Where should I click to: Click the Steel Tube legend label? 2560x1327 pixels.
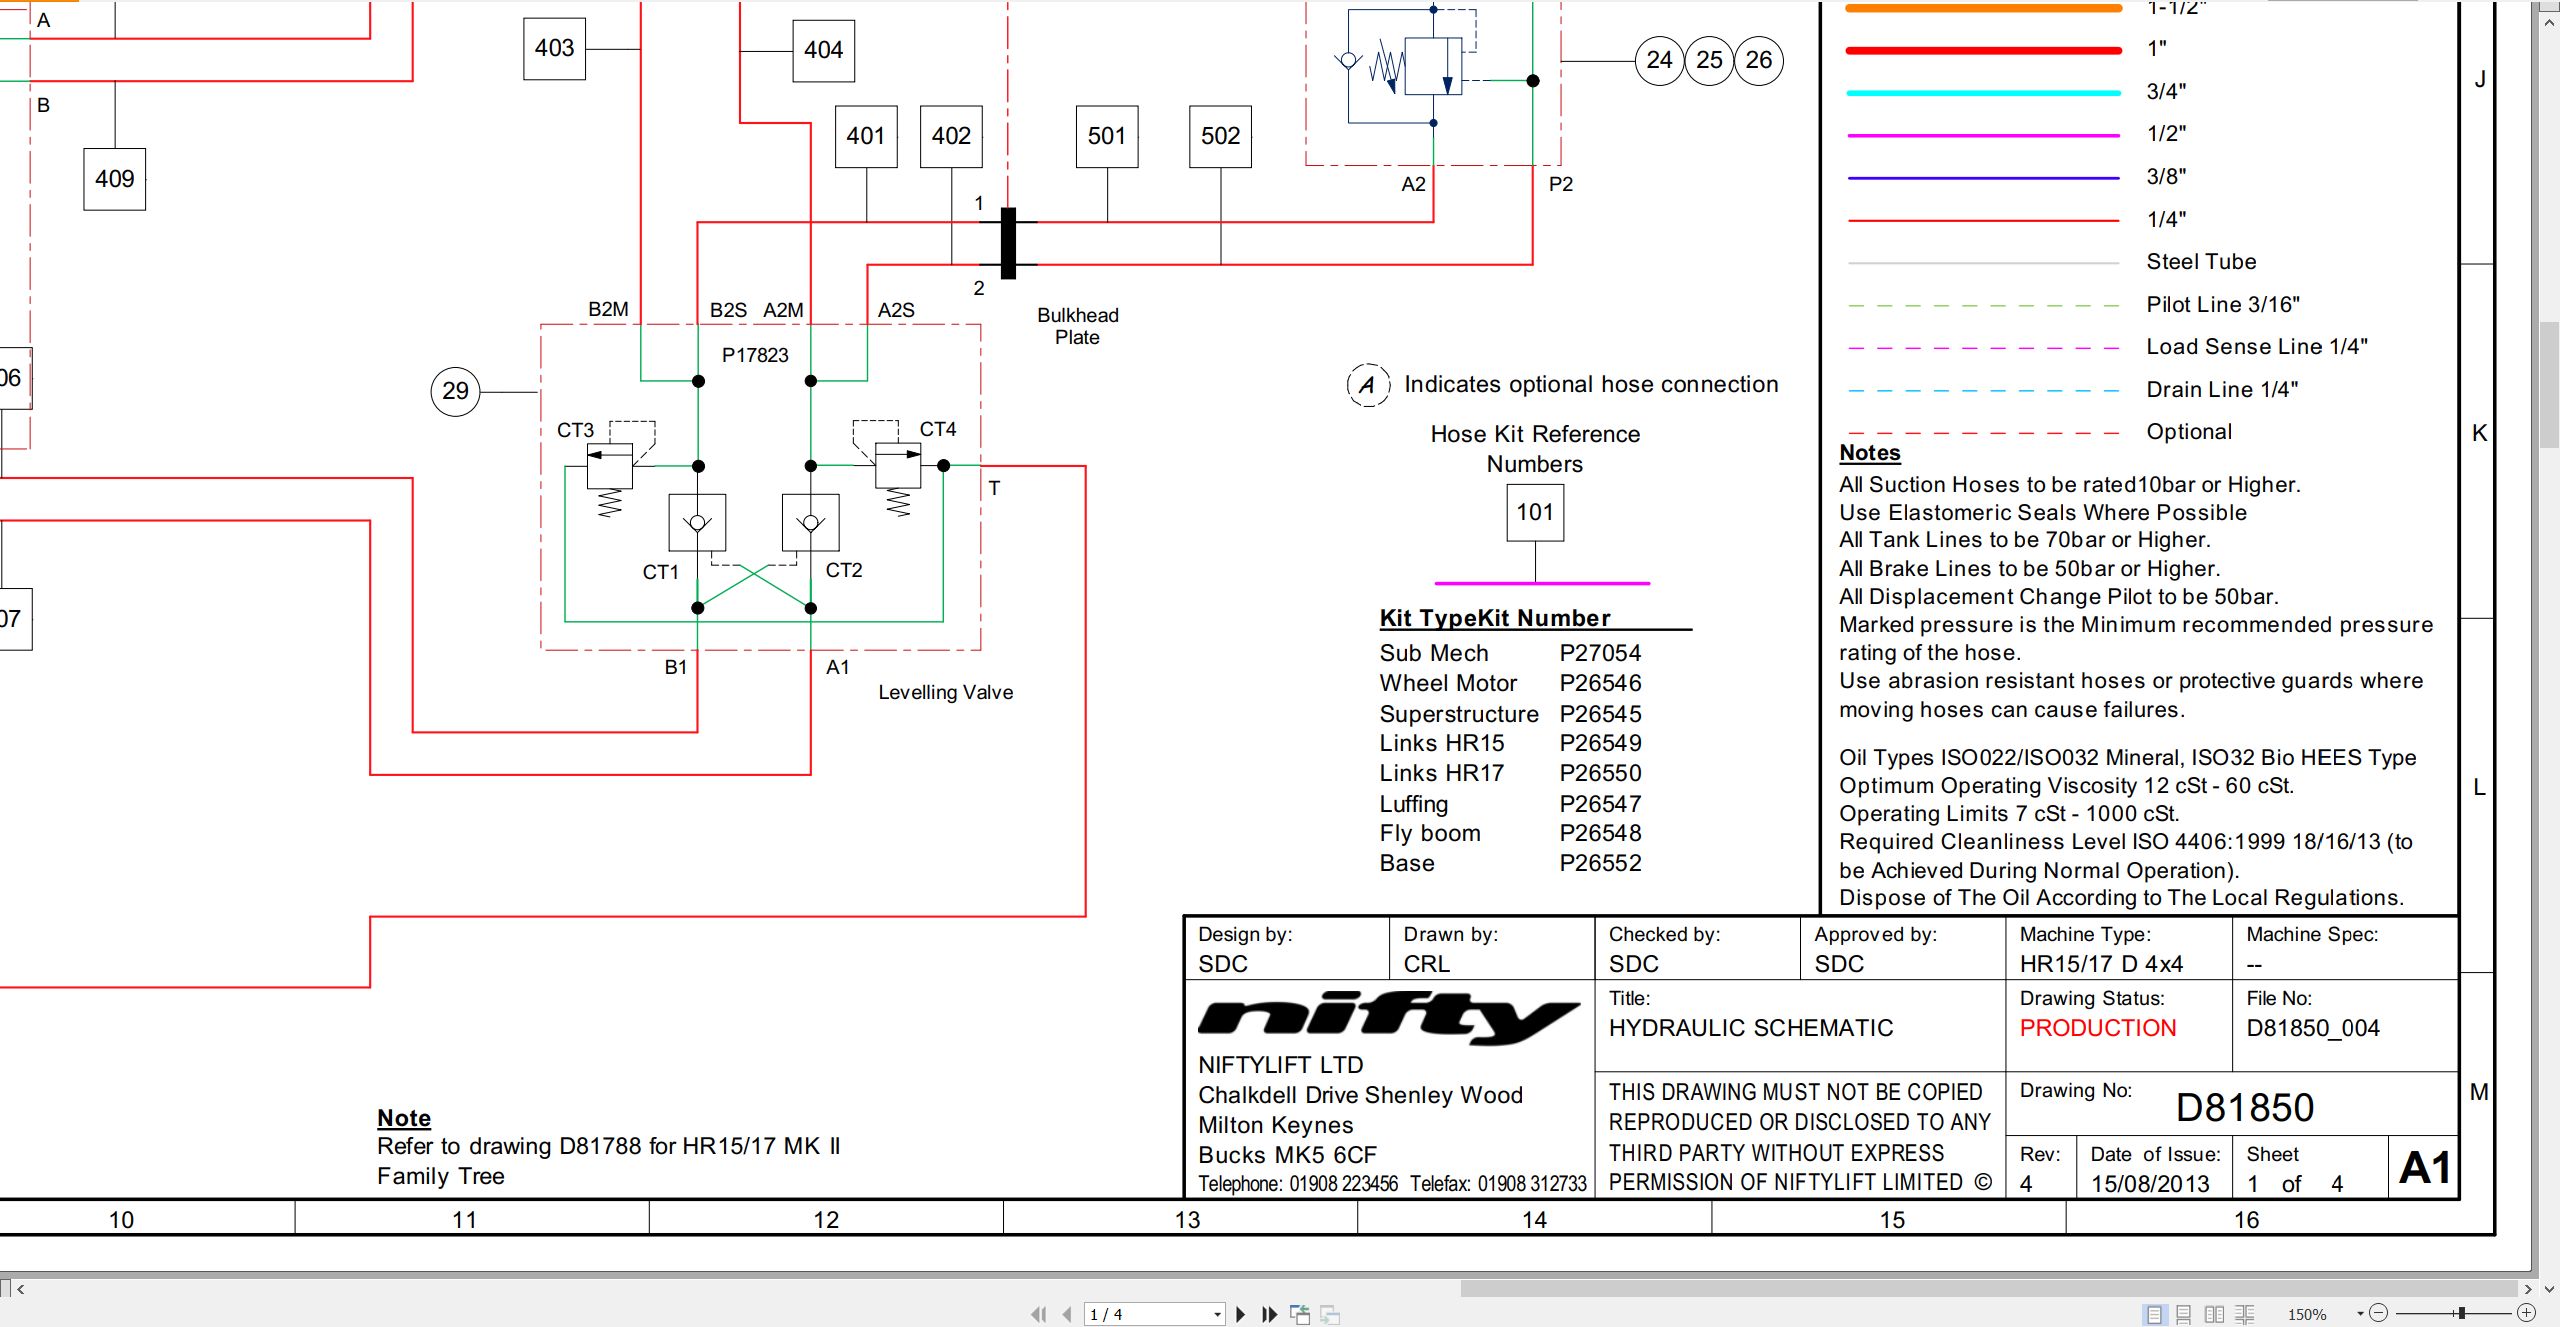(x=2201, y=262)
